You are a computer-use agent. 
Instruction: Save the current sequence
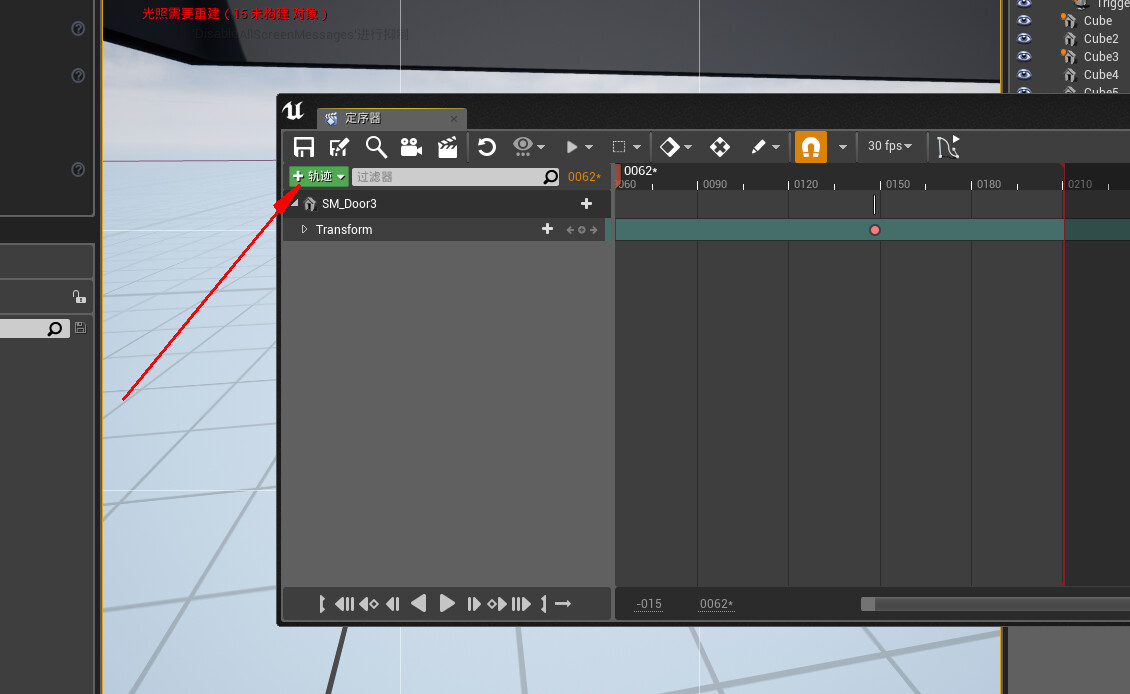point(303,146)
